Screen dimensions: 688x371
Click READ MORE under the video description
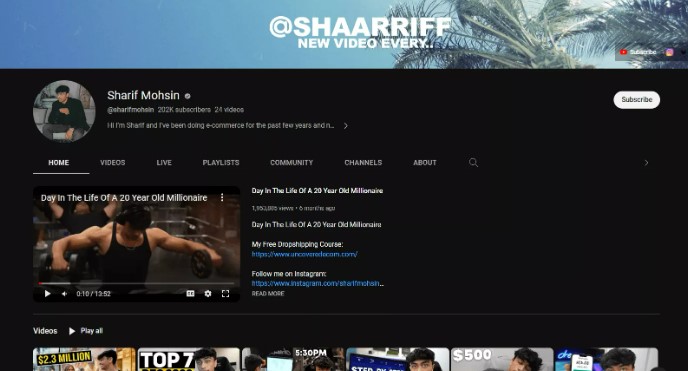[x=268, y=294]
